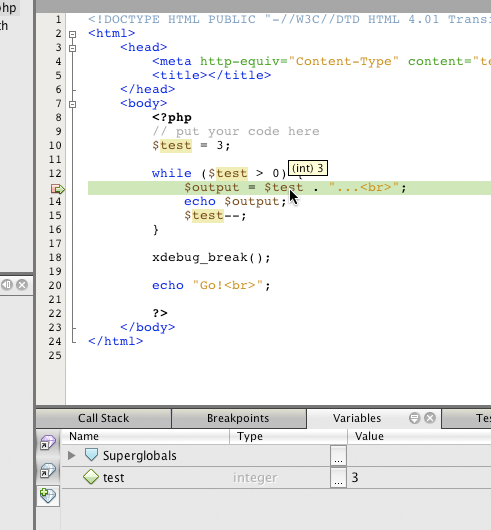The image size is (491, 530).
Task: Minimize the left side panel
Action: pos(7,285)
